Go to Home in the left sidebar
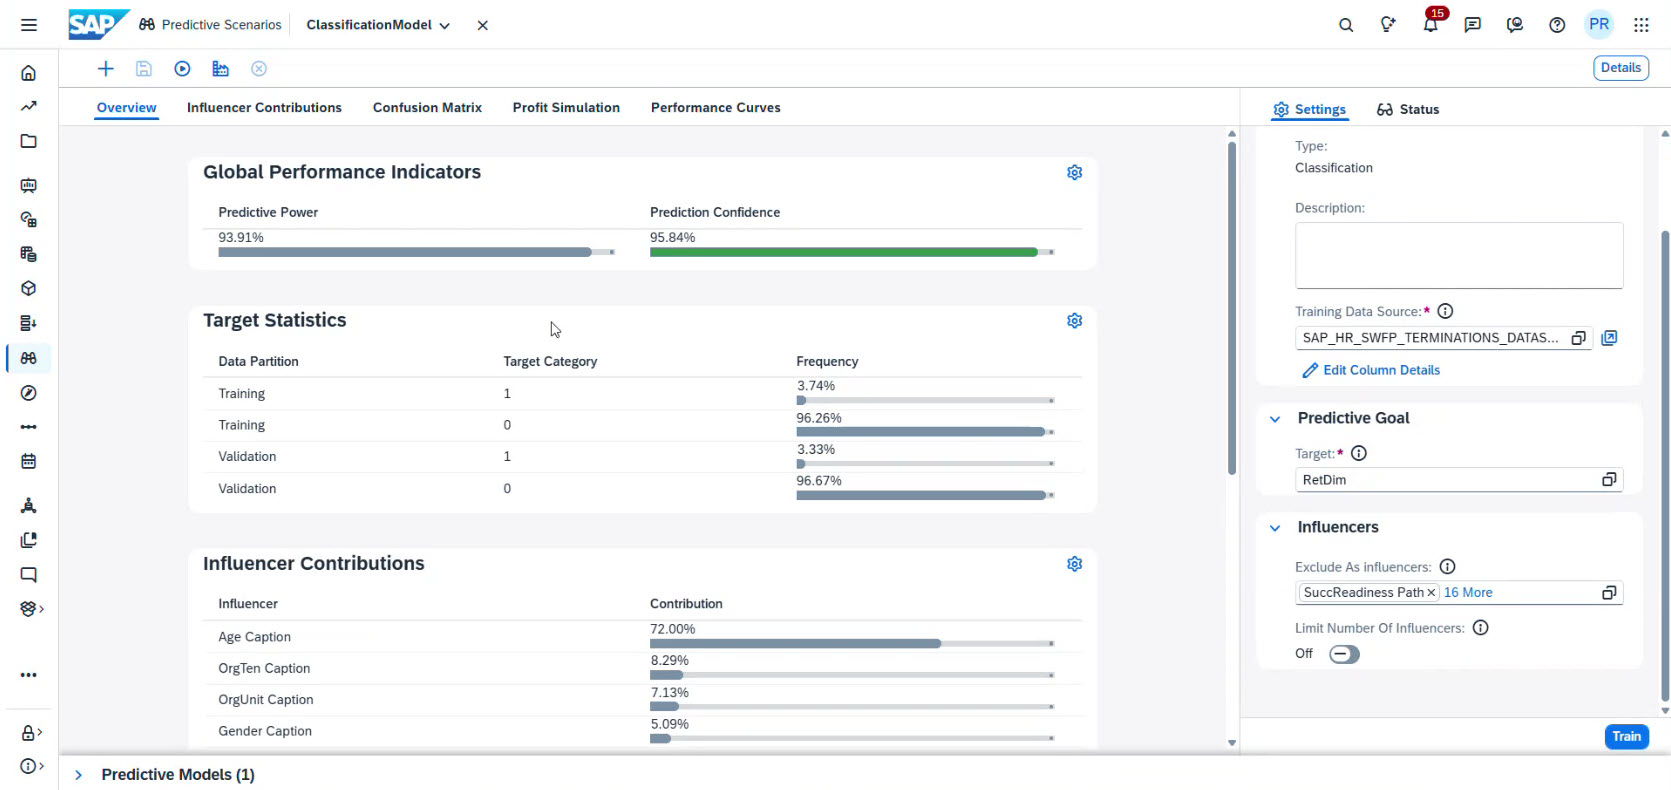This screenshot has width=1671, height=790. click(29, 73)
